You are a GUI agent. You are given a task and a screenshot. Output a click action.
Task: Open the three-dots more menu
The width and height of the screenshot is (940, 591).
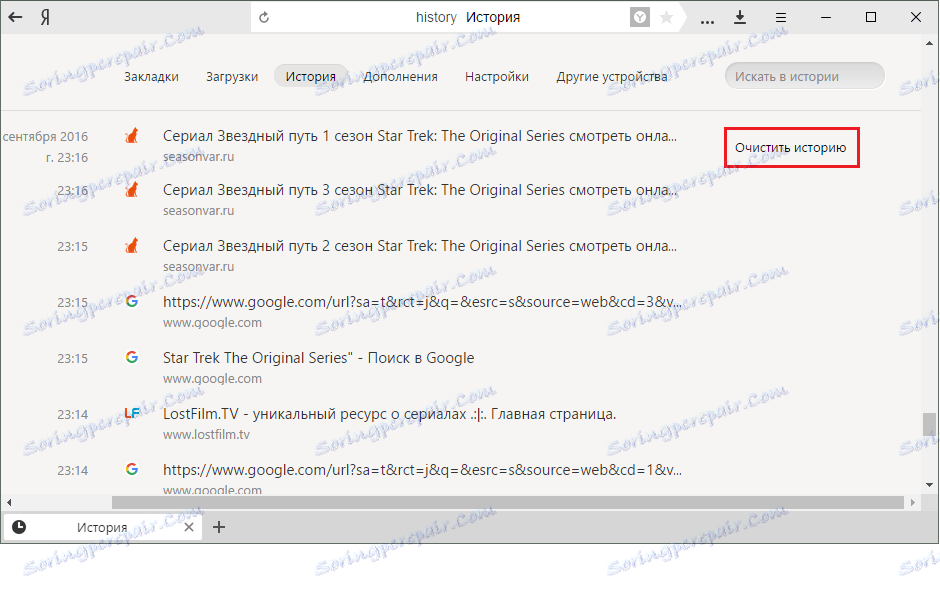(707, 22)
